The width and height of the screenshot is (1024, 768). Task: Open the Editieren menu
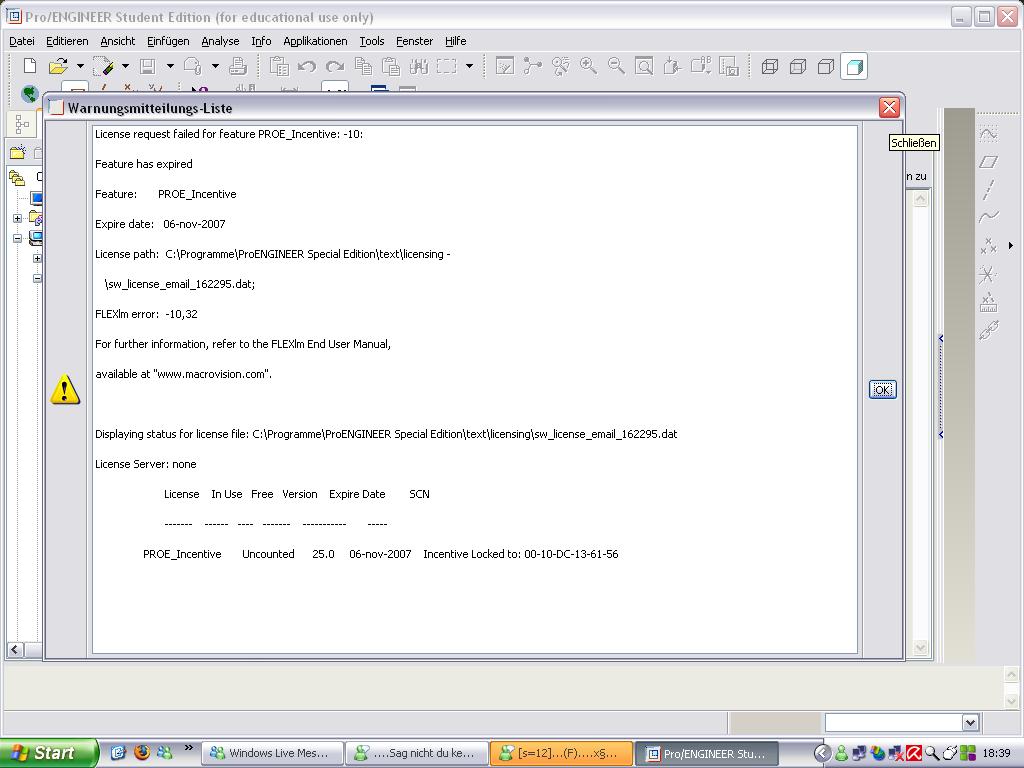[67, 41]
